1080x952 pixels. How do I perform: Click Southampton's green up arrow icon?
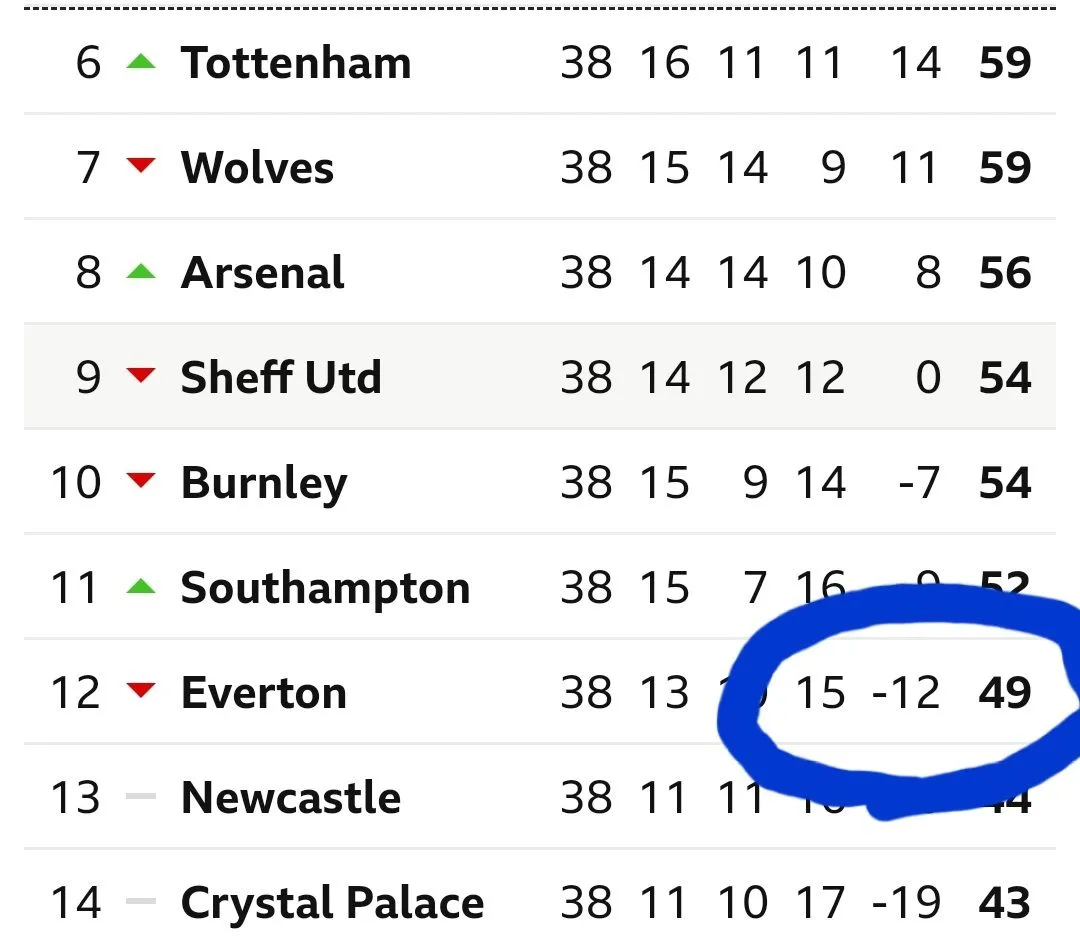[142, 587]
